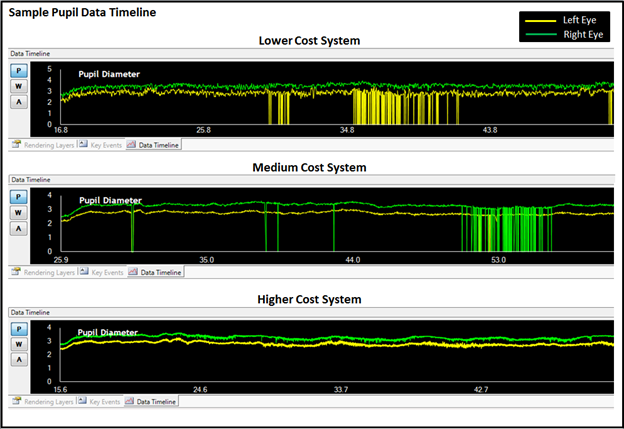Open Rendering Layers tab under Medium Cost System
This screenshot has width=624, height=429.
point(43,272)
